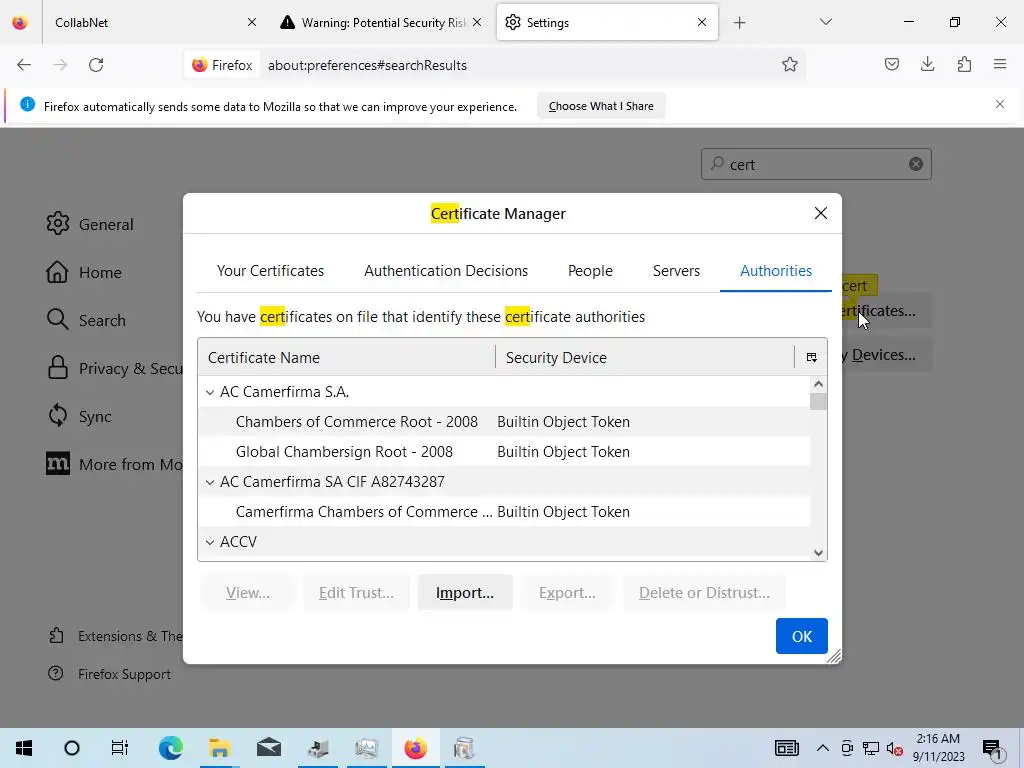Open Firefox Support link in sidebar
Image resolution: width=1024 pixels, height=768 pixels.
[109, 674]
